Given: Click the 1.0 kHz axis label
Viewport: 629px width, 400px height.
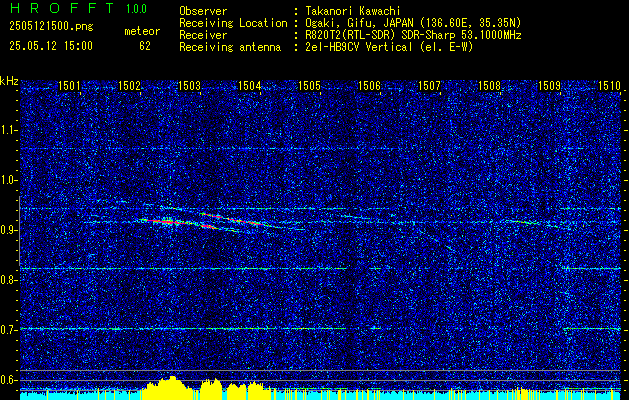Looking at the screenshot, I should [x=9, y=180].
